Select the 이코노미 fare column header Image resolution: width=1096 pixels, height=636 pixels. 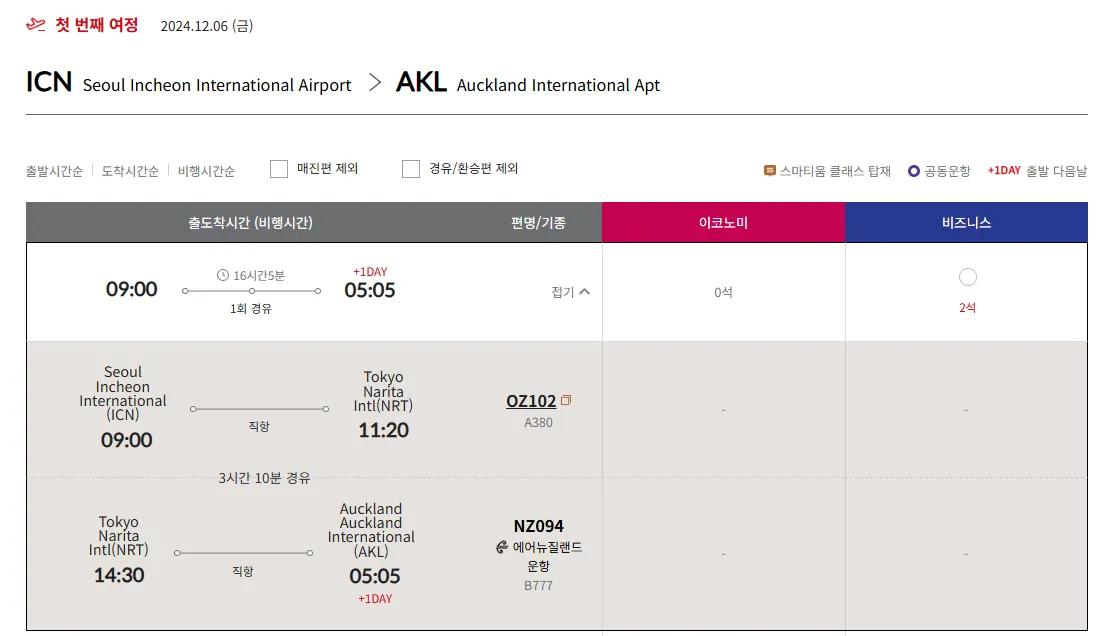pyautogui.click(x=723, y=223)
